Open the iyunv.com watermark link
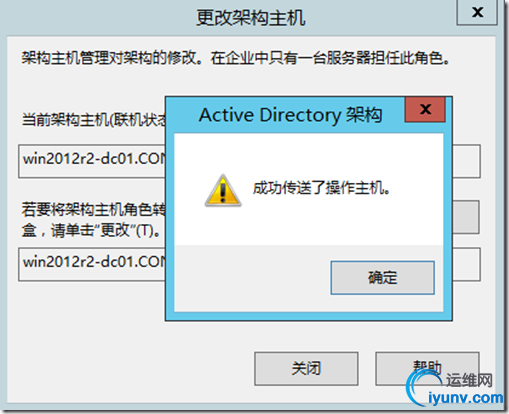Screen dimensions: 509x414 (x=465, y=398)
